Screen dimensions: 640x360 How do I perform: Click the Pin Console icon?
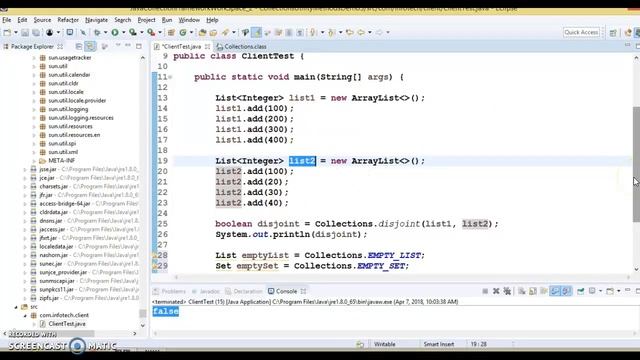click(580, 291)
